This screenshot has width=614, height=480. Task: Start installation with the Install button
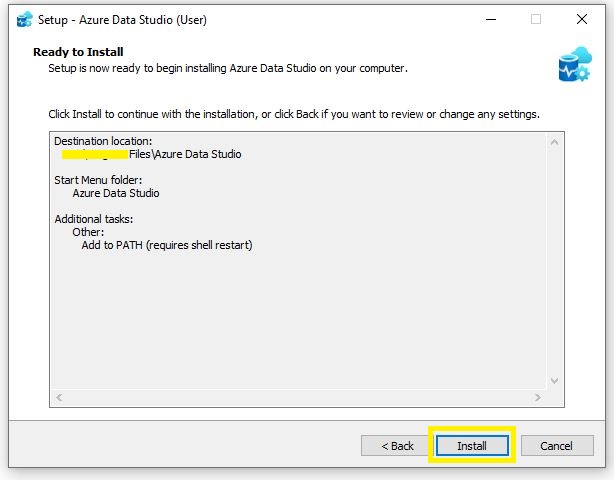tap(472, 445)
